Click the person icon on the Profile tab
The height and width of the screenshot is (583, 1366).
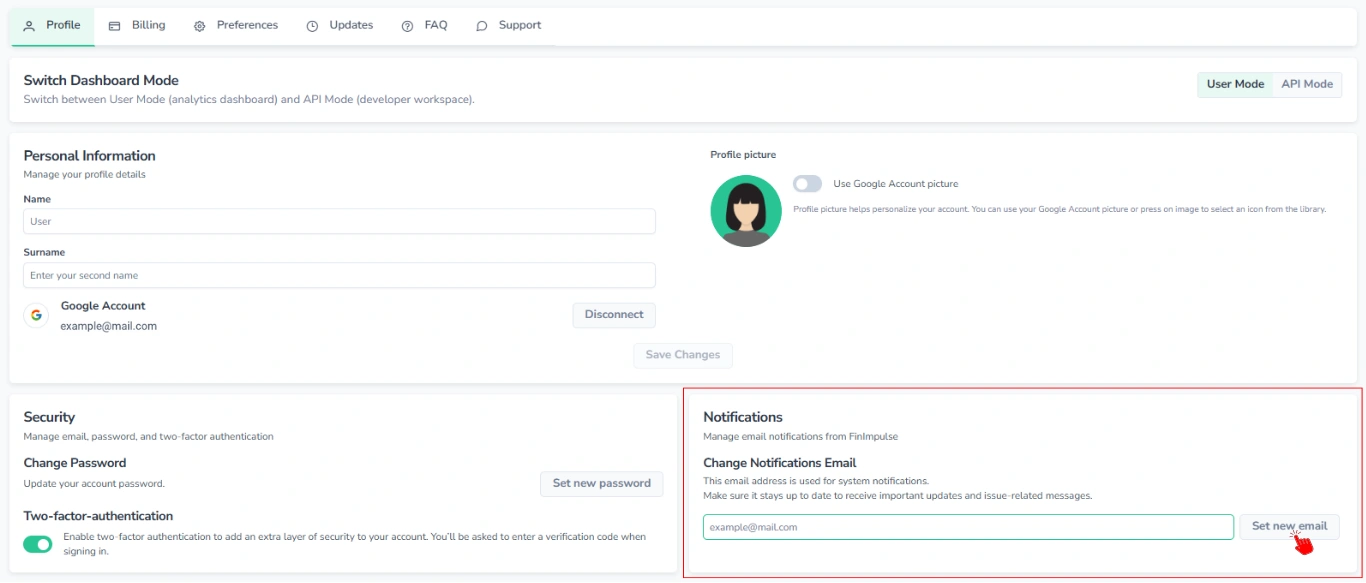tap(29, 25)
